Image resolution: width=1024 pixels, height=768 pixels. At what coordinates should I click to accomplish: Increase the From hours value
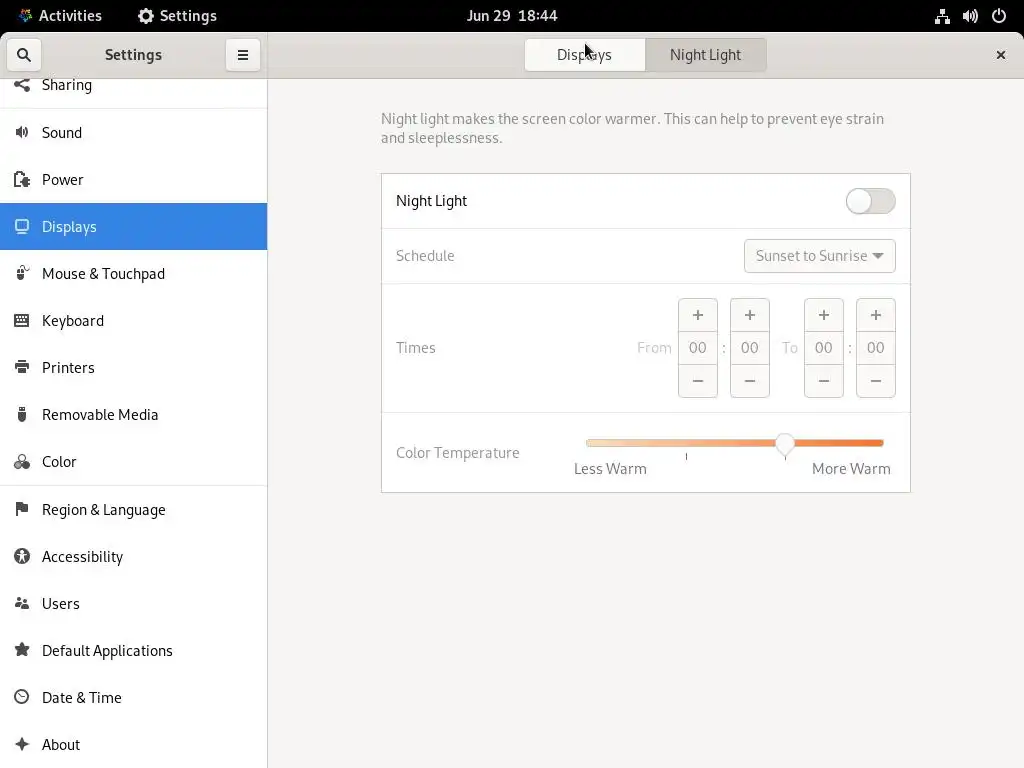pos(697,315)
